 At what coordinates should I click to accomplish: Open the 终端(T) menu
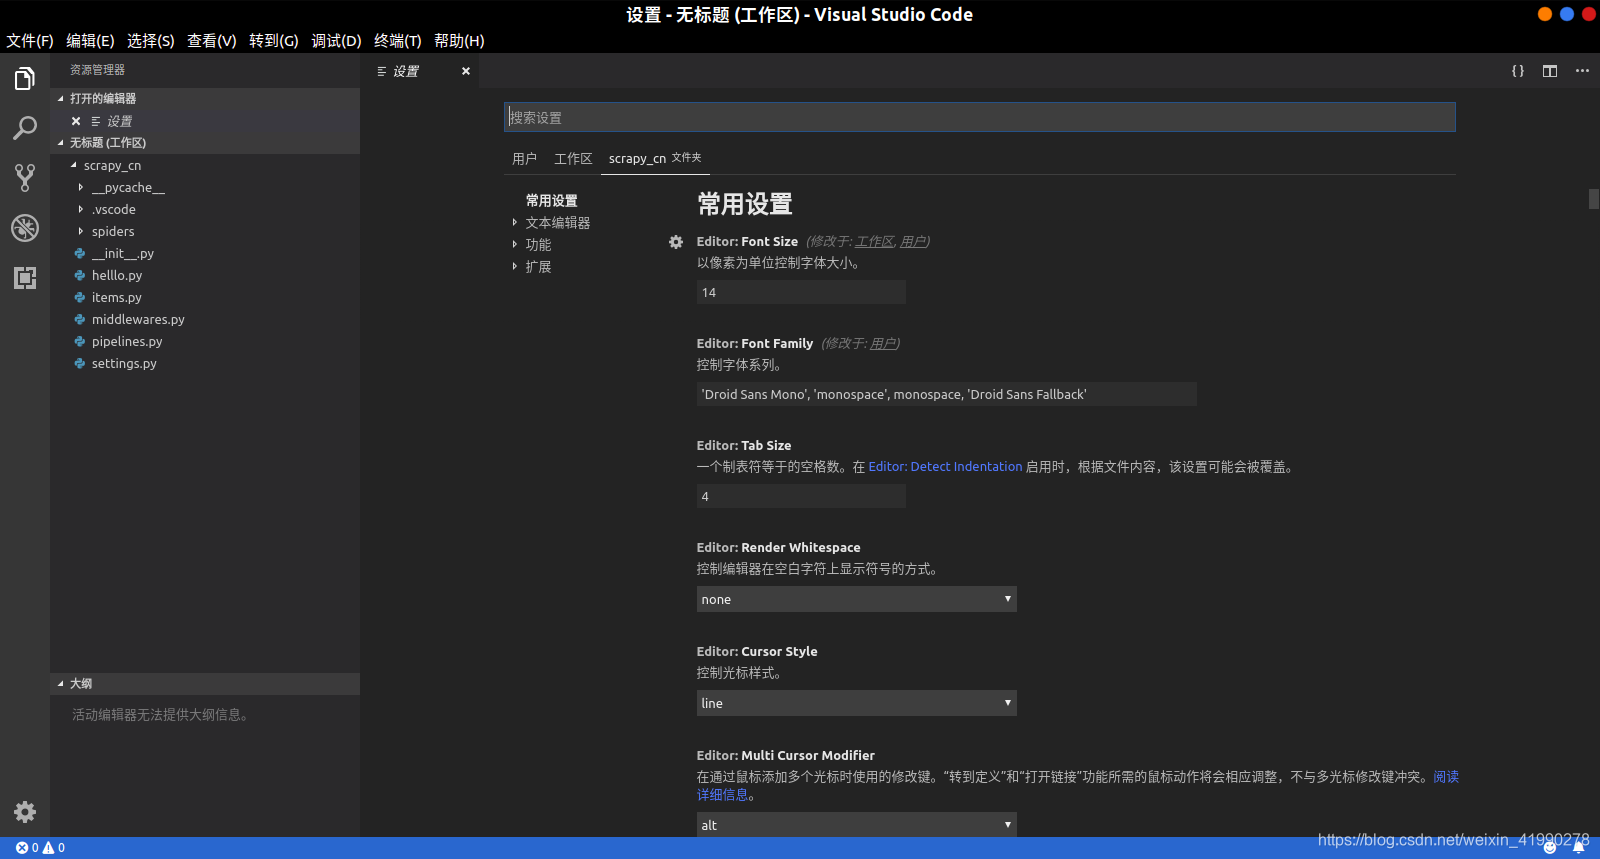tap(398, 41)
